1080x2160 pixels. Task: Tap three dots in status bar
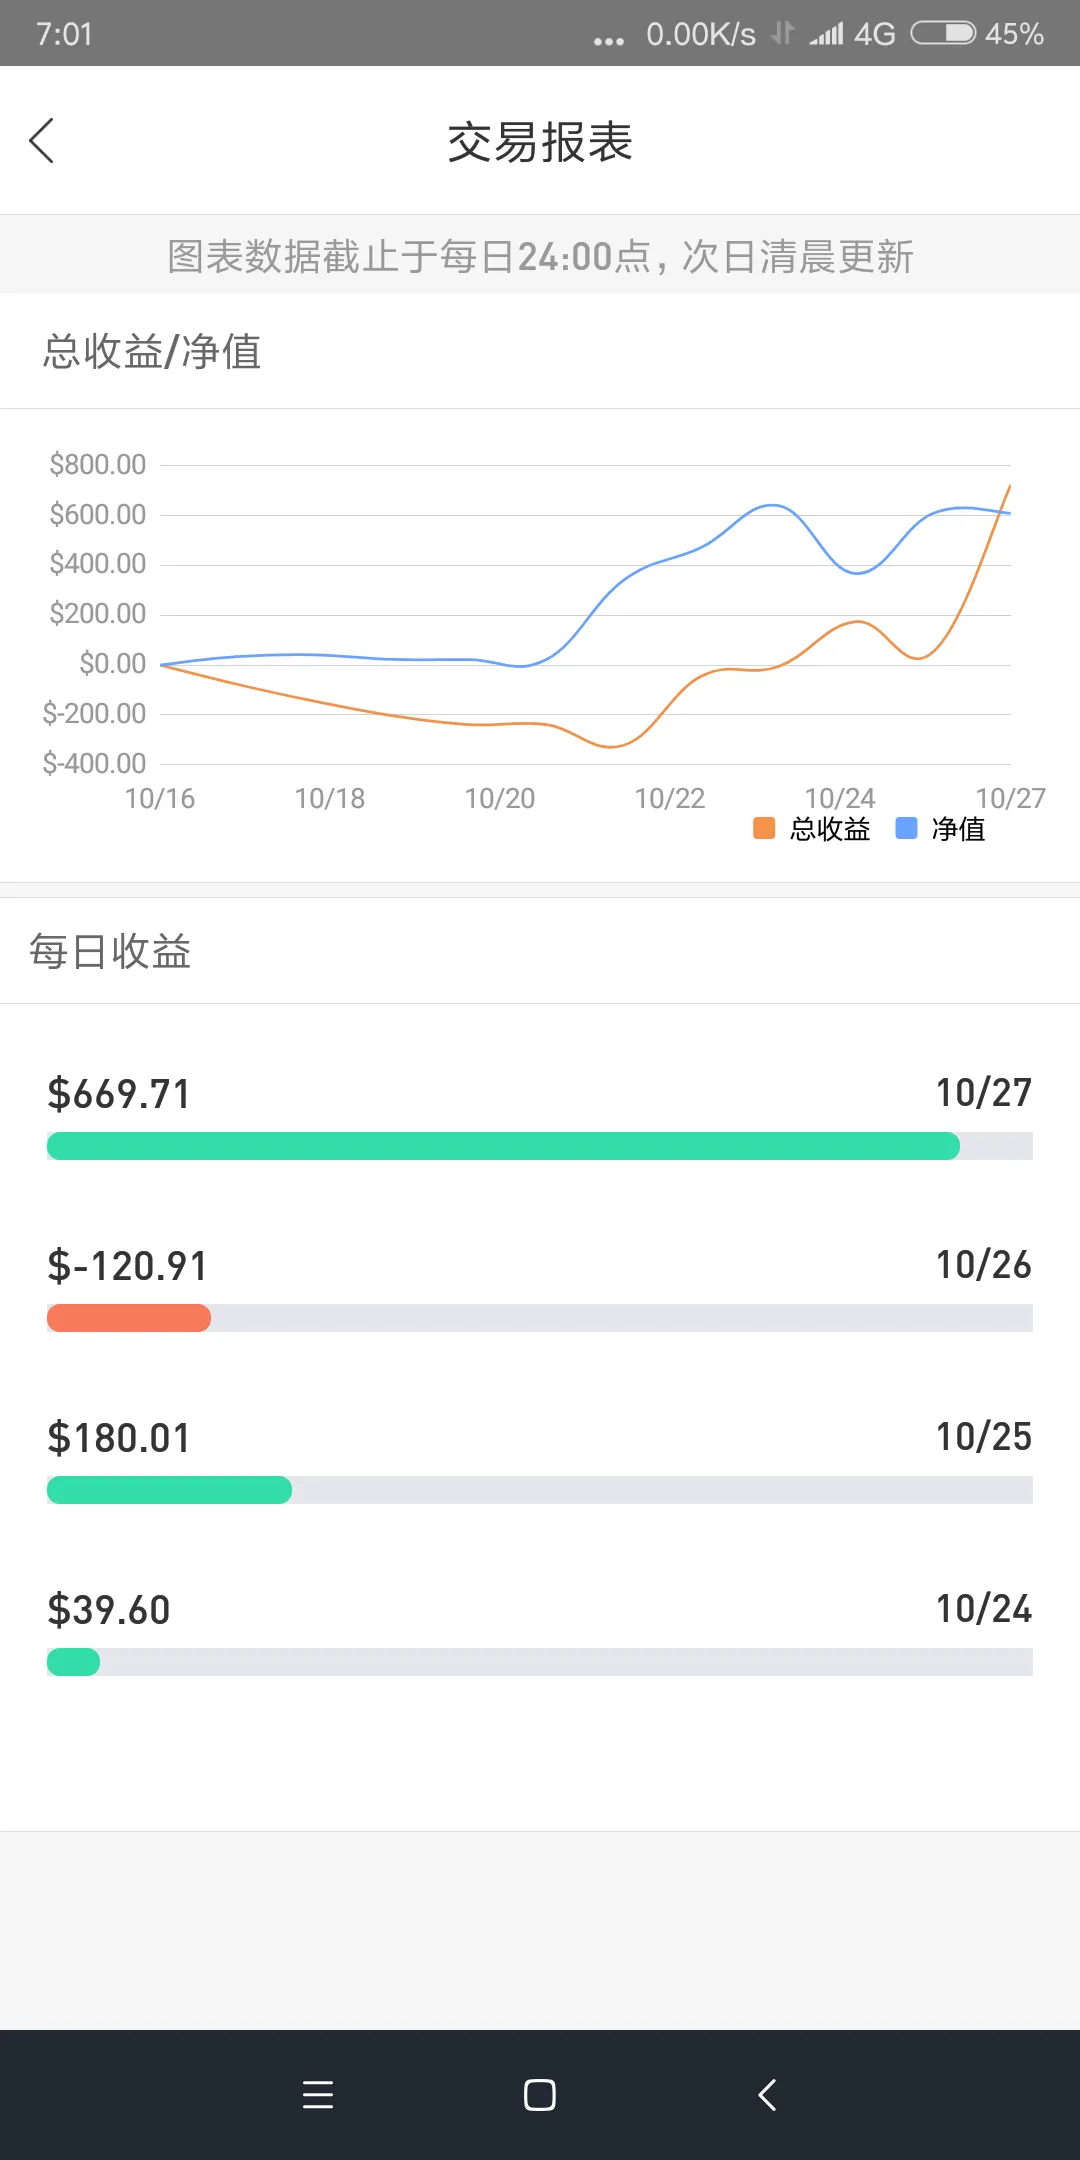click(x=608, y=40)
